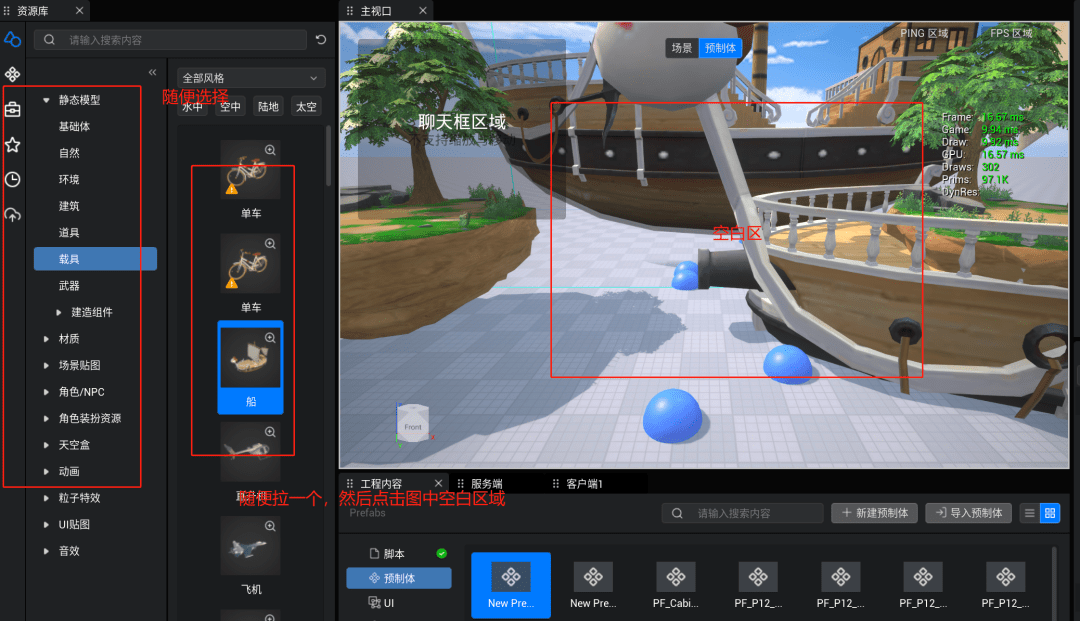Switch to the 服务端 tab
The height and width of the screenshot is (621, 1080).
point(486,484)
